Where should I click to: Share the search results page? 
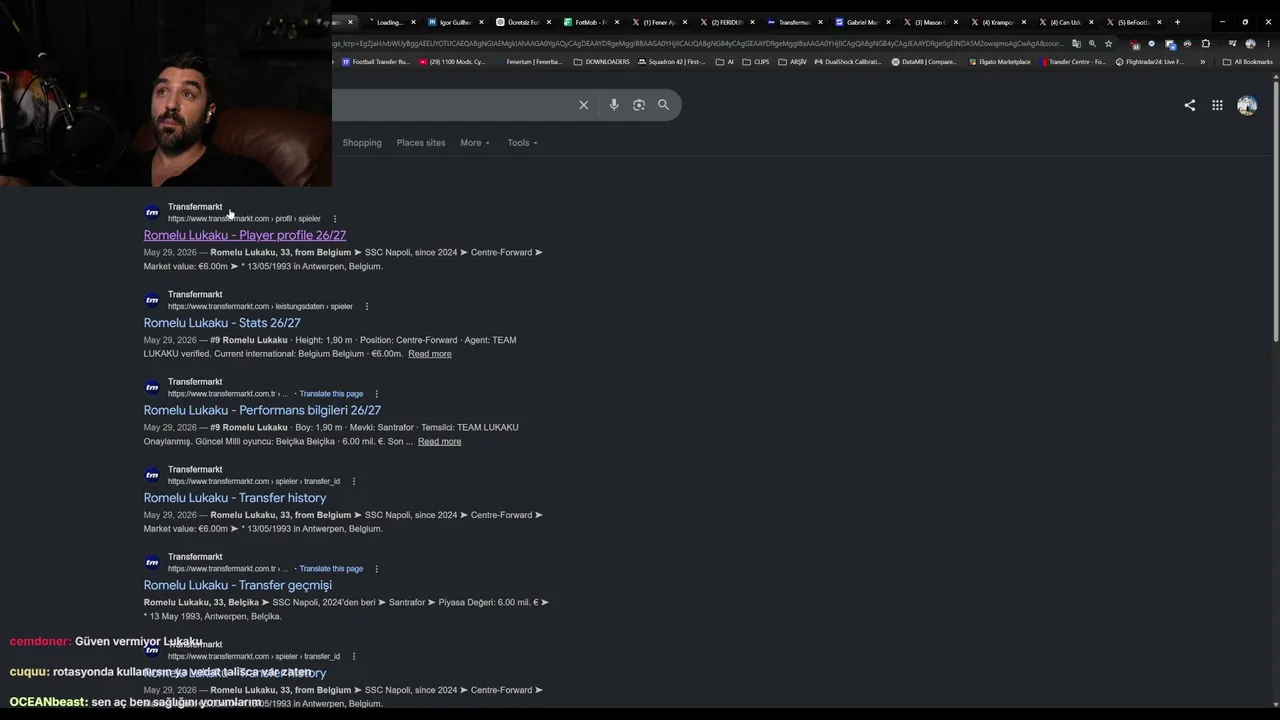[1190, 105]
